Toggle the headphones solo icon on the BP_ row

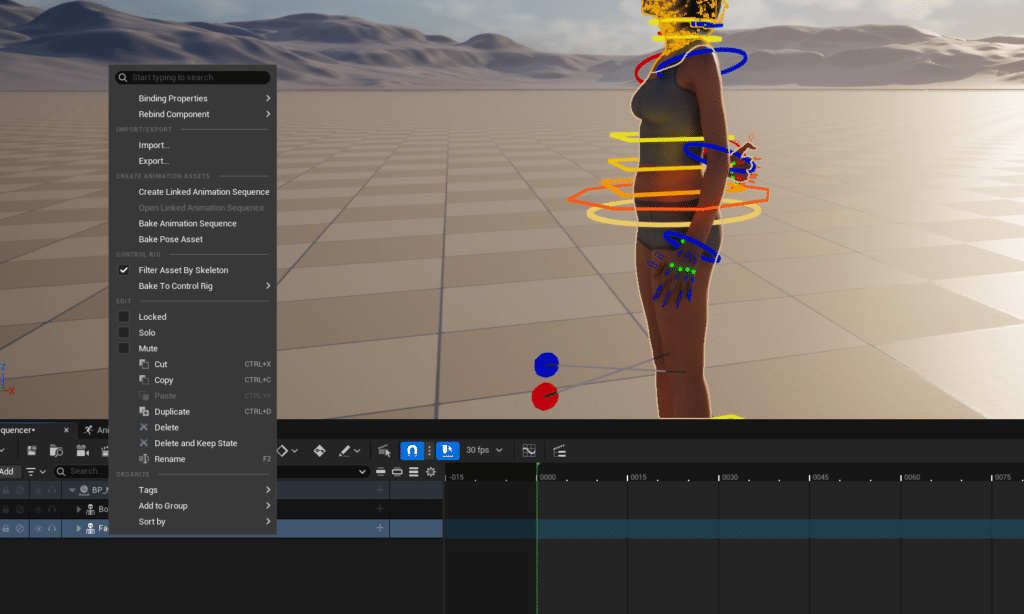(52, 490)
